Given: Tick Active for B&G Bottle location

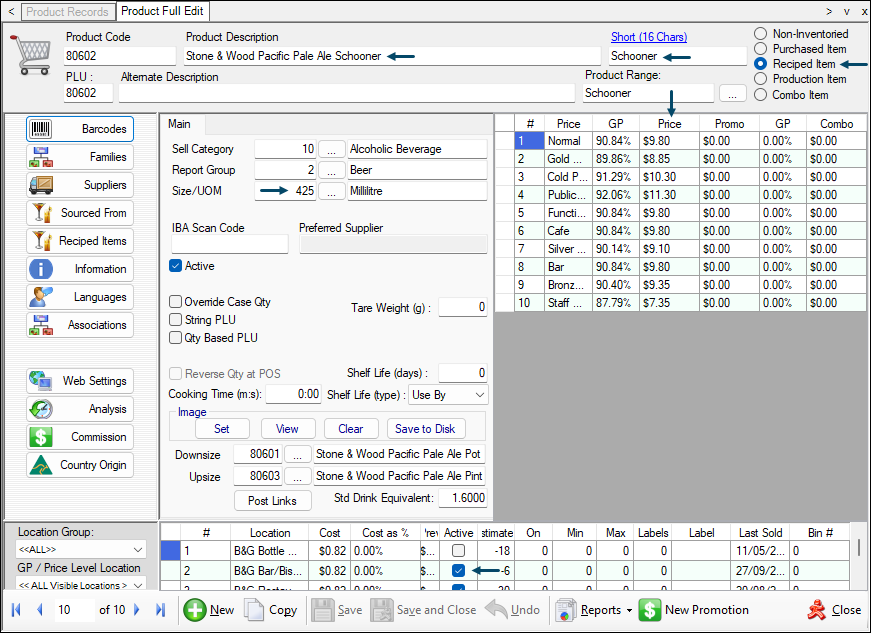Looking at the screenshot, I should (x=458, y=551).
